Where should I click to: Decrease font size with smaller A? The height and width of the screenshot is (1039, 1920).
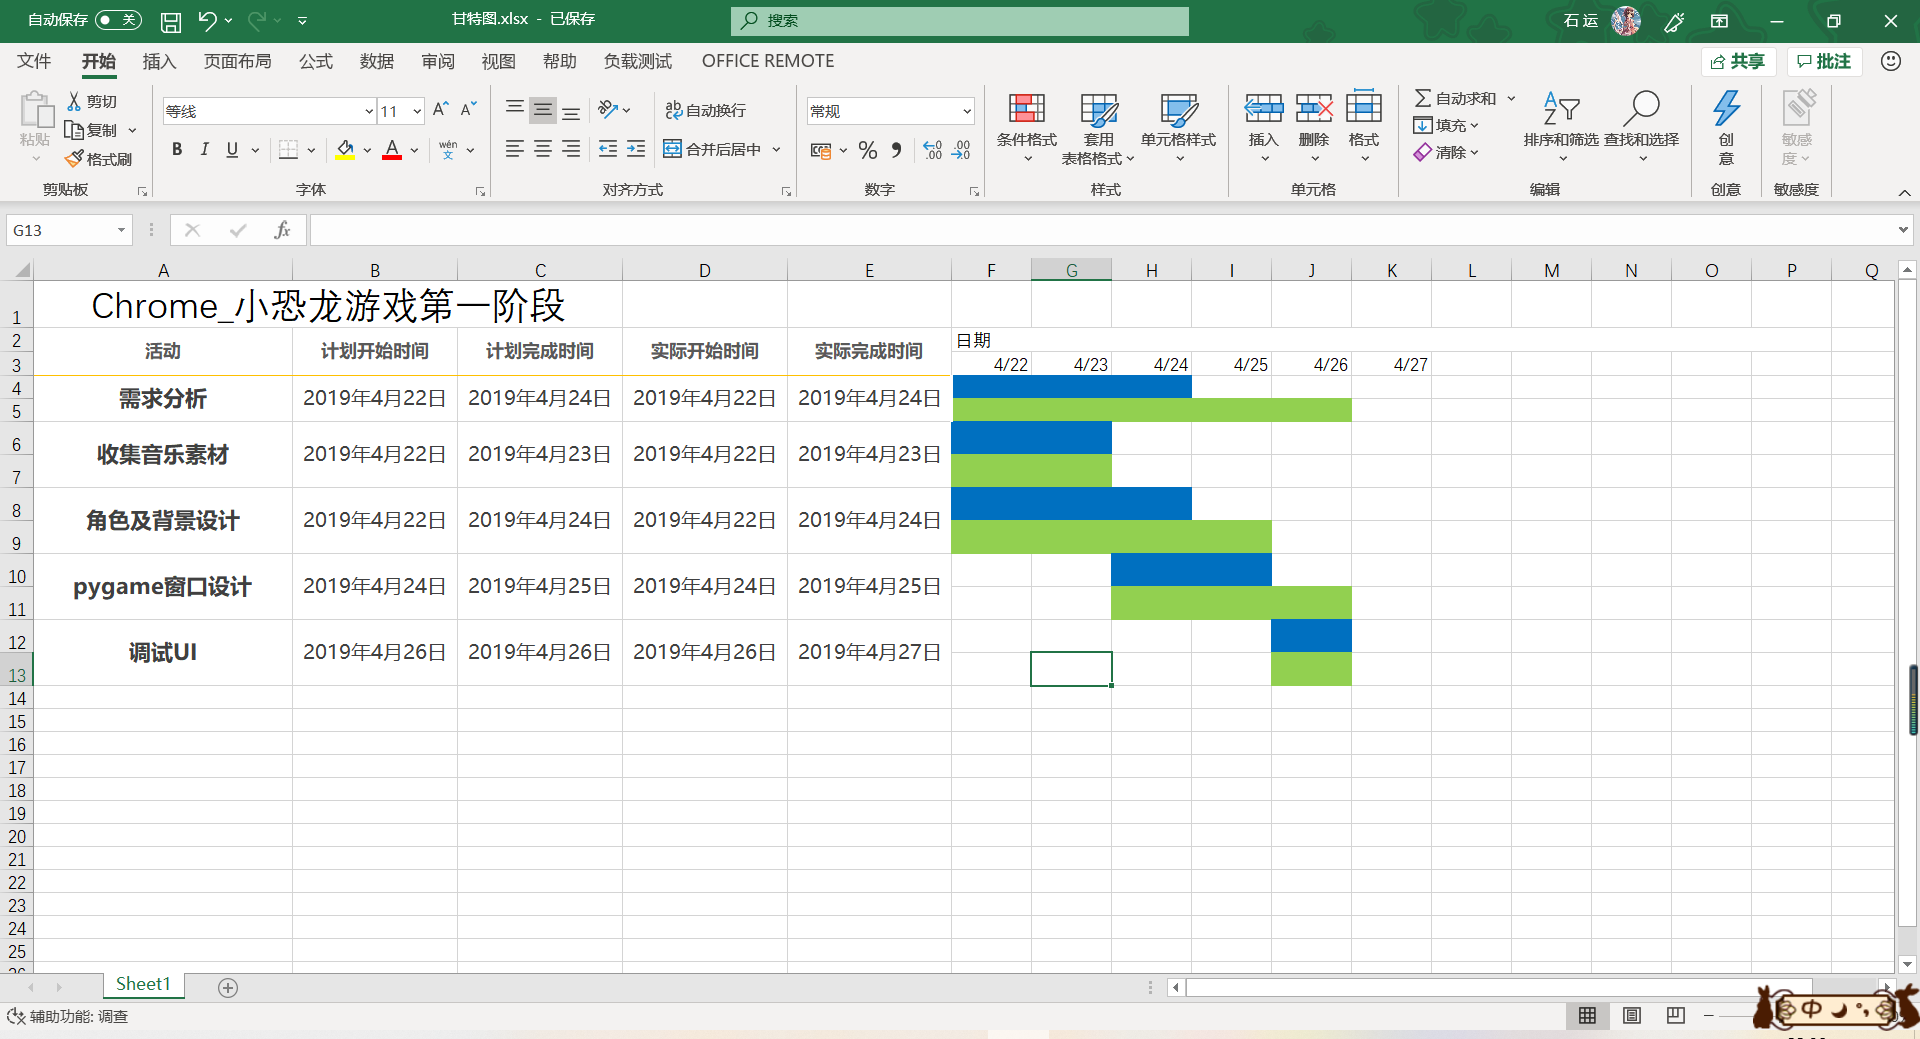(468, 110)
